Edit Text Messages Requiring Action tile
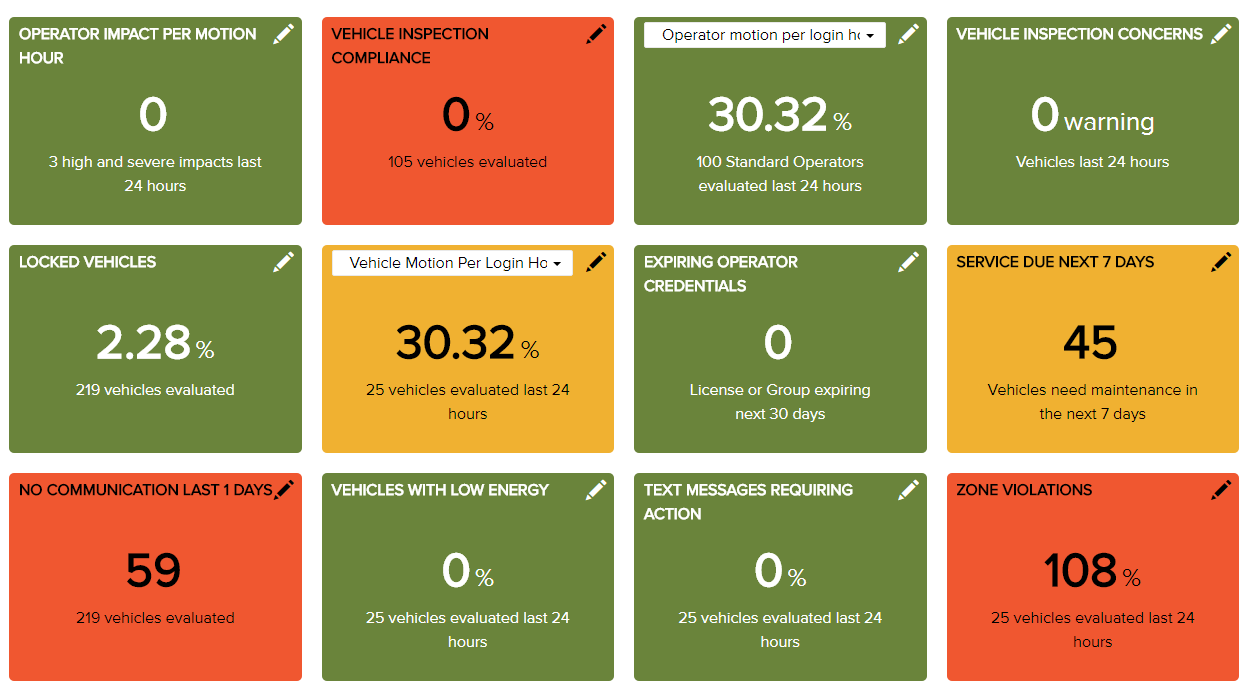The image size is (1245, 694). click(x=908, y=490)
